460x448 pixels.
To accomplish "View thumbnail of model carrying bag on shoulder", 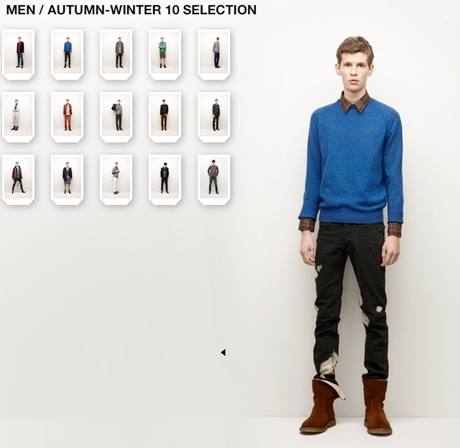I will pyautogui.click(x=116, y=117).
